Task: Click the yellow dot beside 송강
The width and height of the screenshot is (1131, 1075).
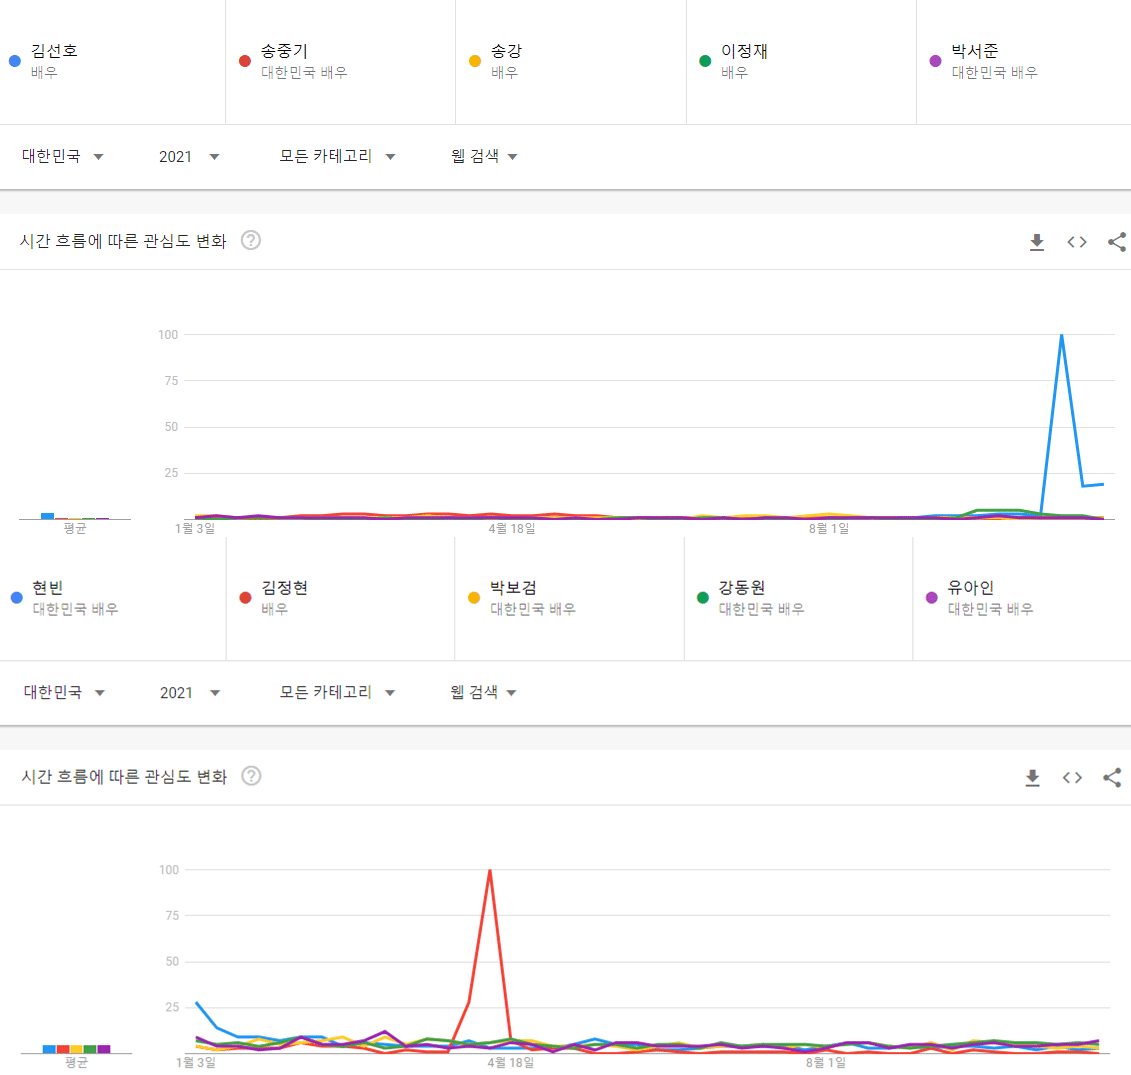Action: 475,61
